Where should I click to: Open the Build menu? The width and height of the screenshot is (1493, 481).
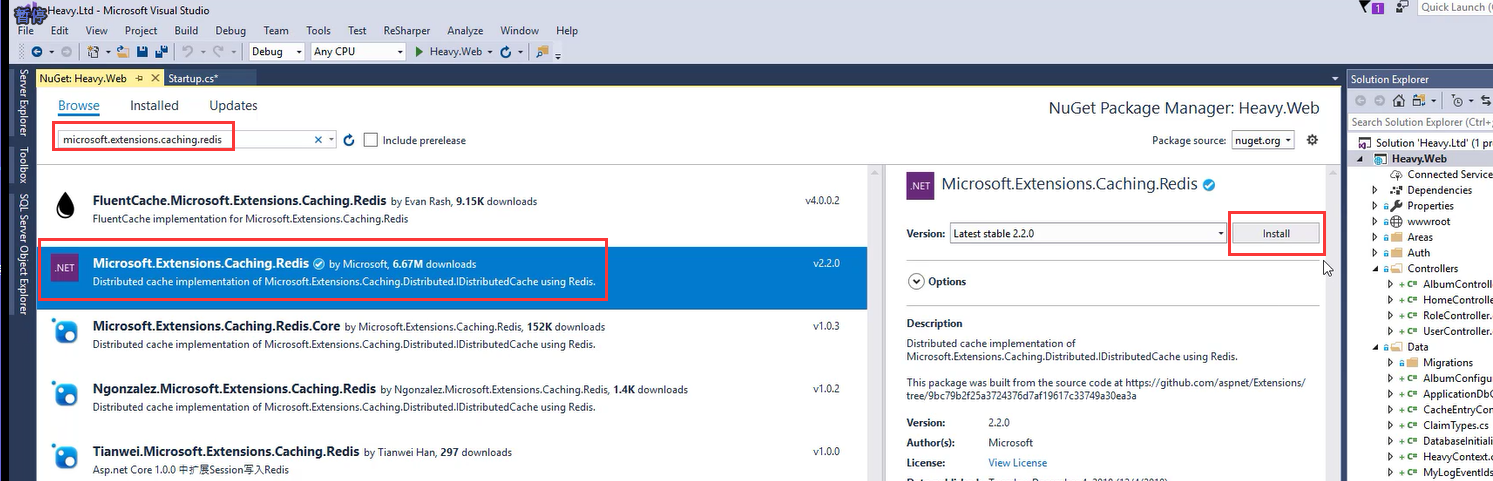pyautogui.click(x=186, y=31)
